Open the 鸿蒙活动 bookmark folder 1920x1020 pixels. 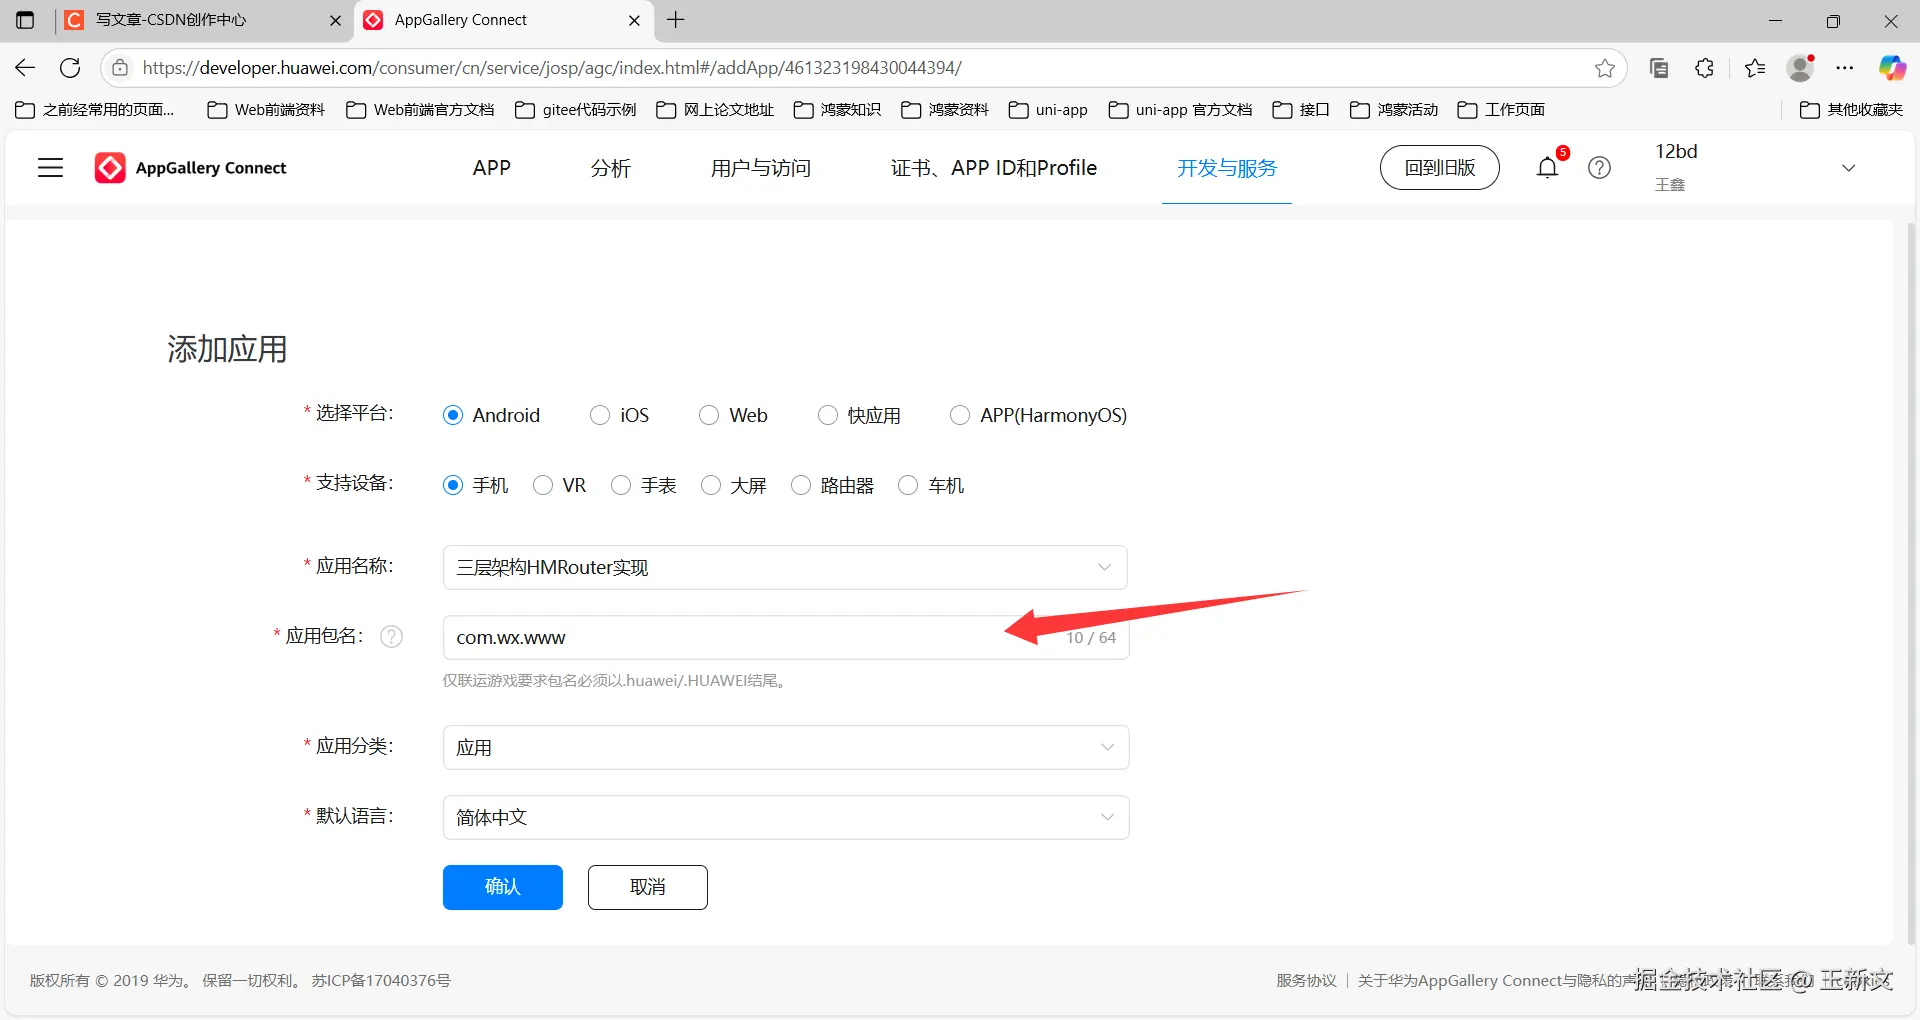point(1394,110)
